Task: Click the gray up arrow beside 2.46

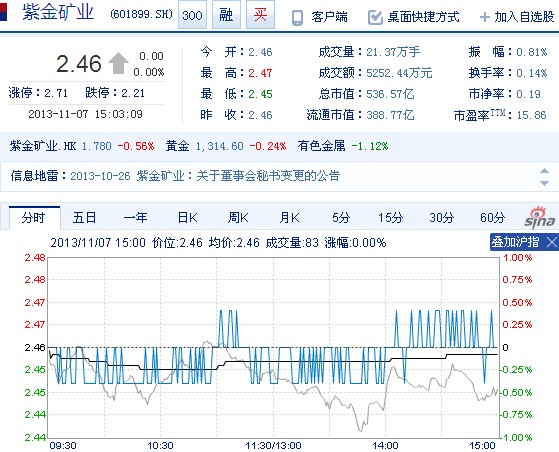Action: tap(118, 63)
